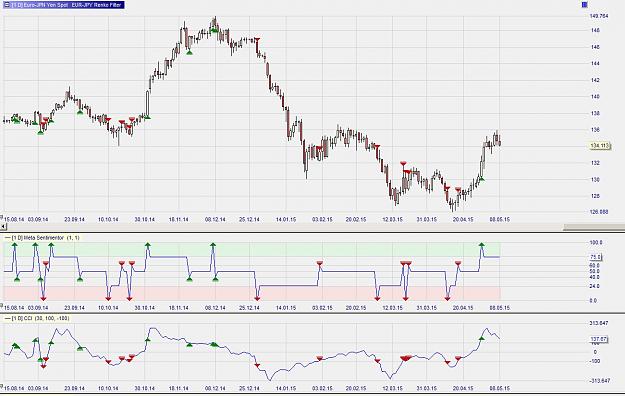Click the red sell marker at top of 25.12.14 candle
This screenshot has width=625, height=396.
(x=257, y=39)
